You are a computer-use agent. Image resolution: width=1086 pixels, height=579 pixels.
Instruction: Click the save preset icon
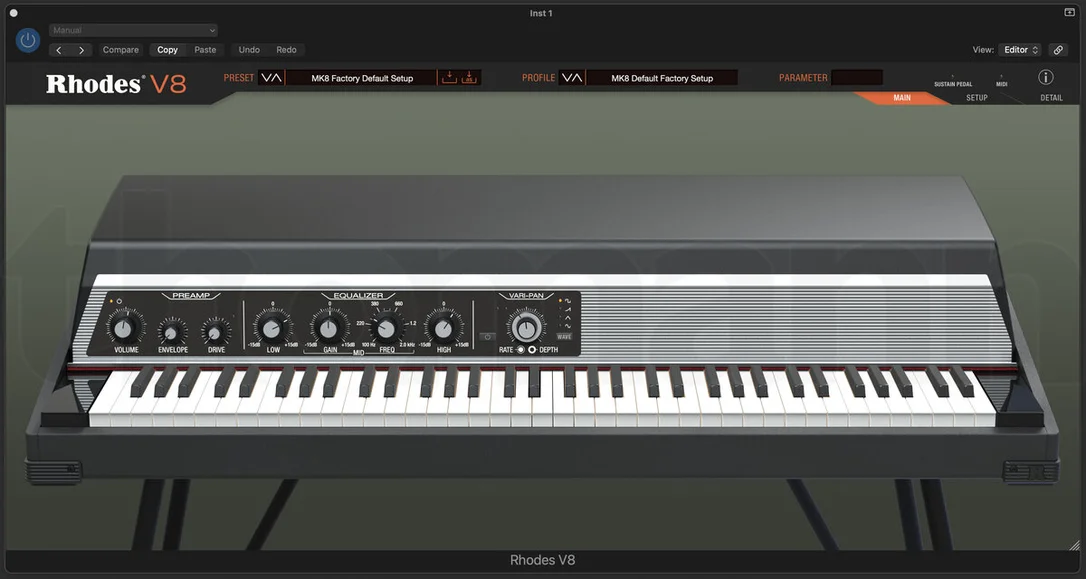tap(449, 78)
